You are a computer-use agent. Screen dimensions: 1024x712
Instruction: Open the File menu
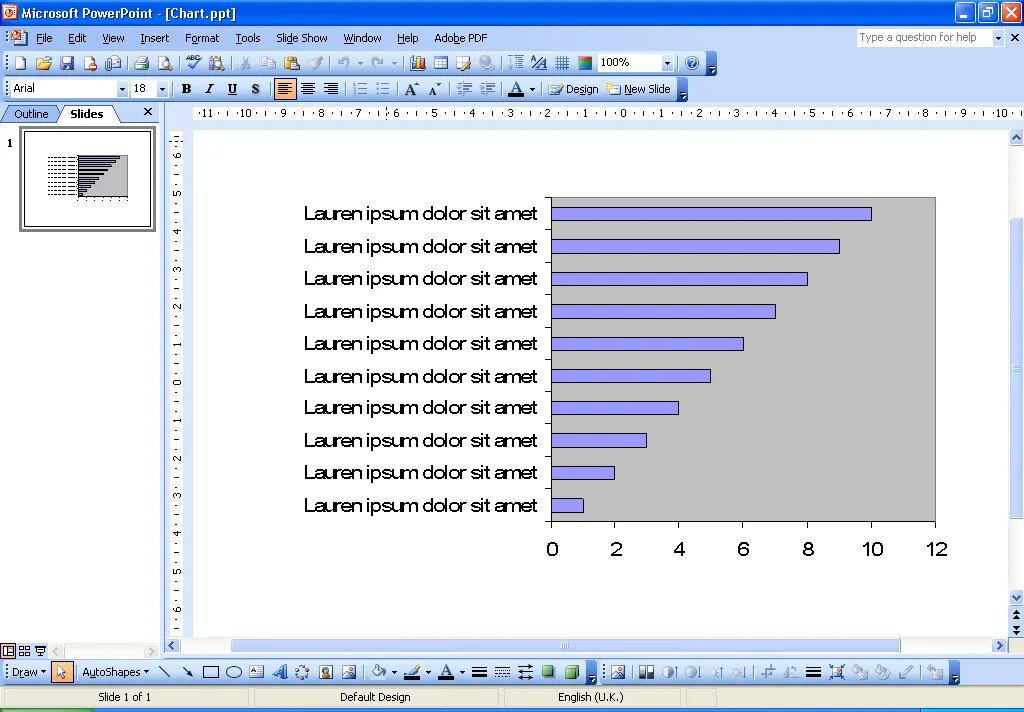click(x=44, y=38)
